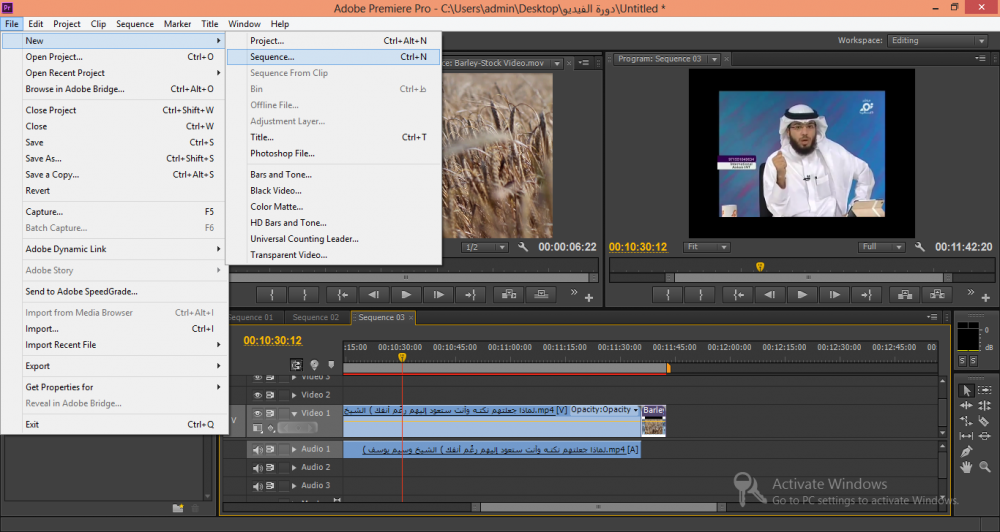
Task: Play the Program monitor sequence
Action: click(x=802, y=294)
